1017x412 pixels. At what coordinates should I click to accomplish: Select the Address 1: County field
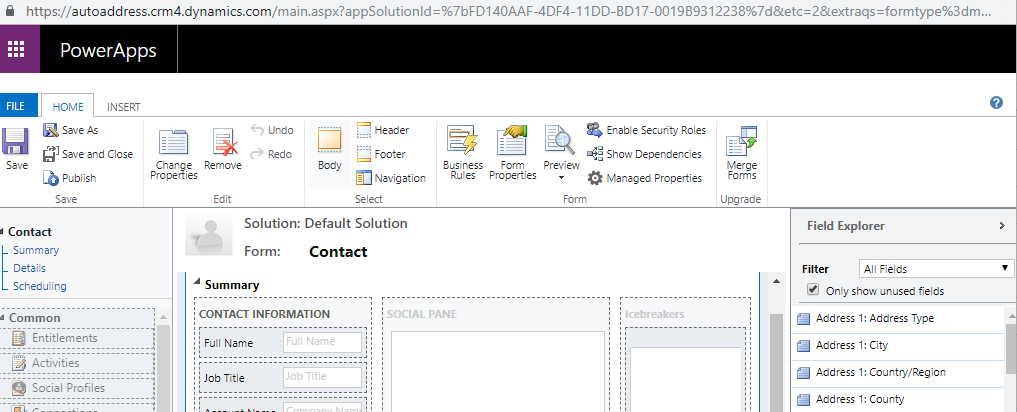pos(898,399)
